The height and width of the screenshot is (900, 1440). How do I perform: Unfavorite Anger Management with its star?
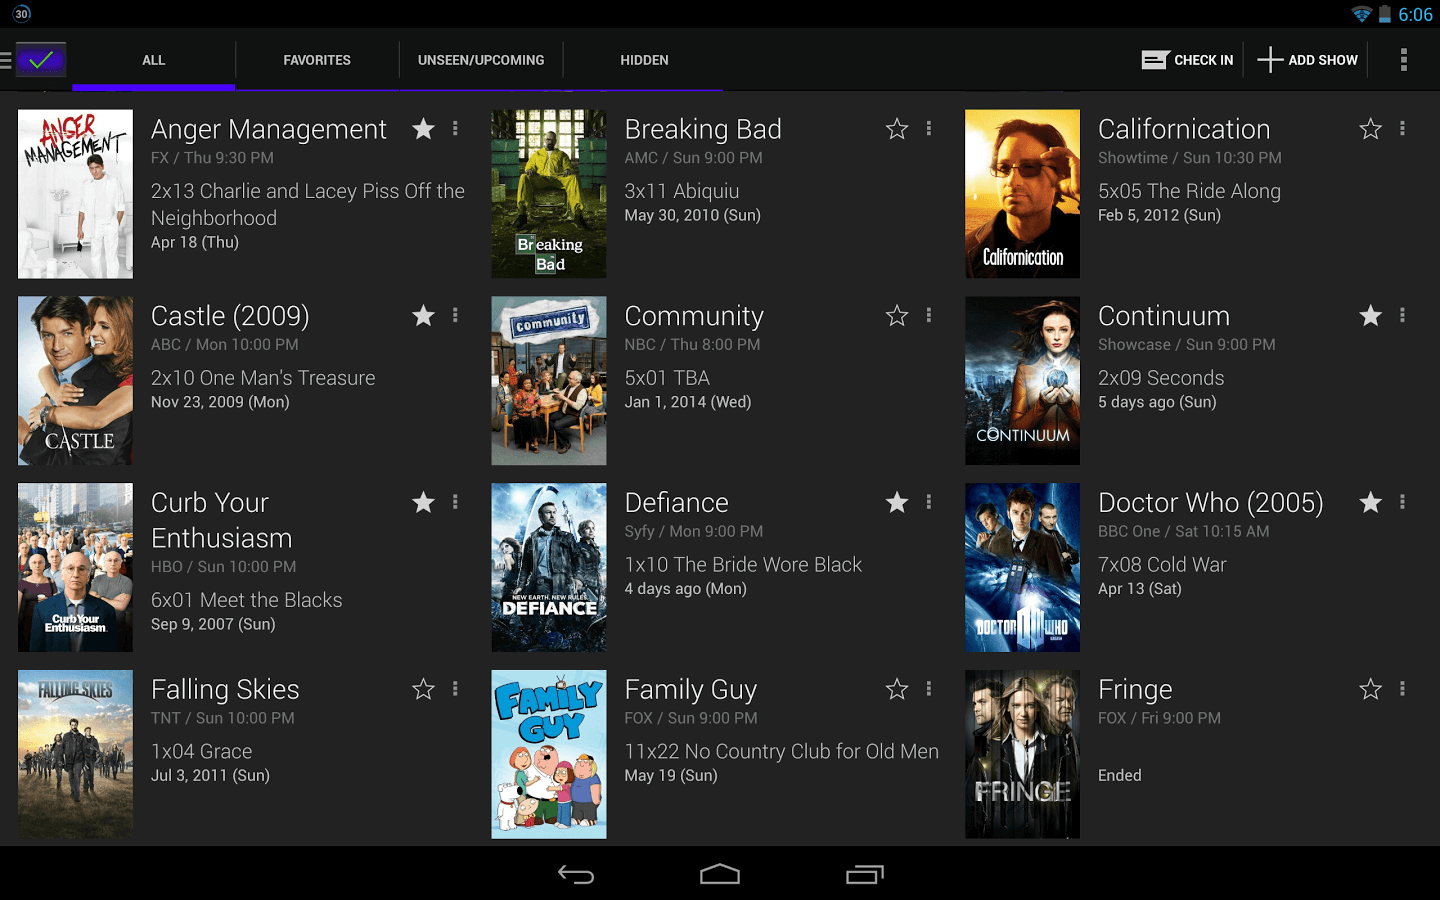(424, 129)
